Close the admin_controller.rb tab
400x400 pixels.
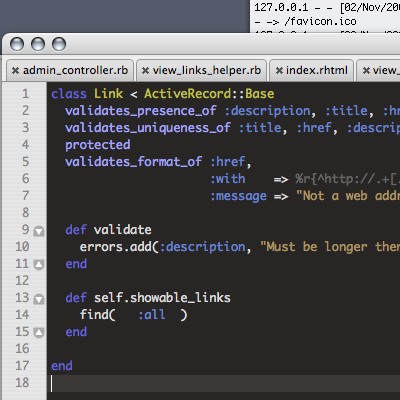(x=15, y=71)
